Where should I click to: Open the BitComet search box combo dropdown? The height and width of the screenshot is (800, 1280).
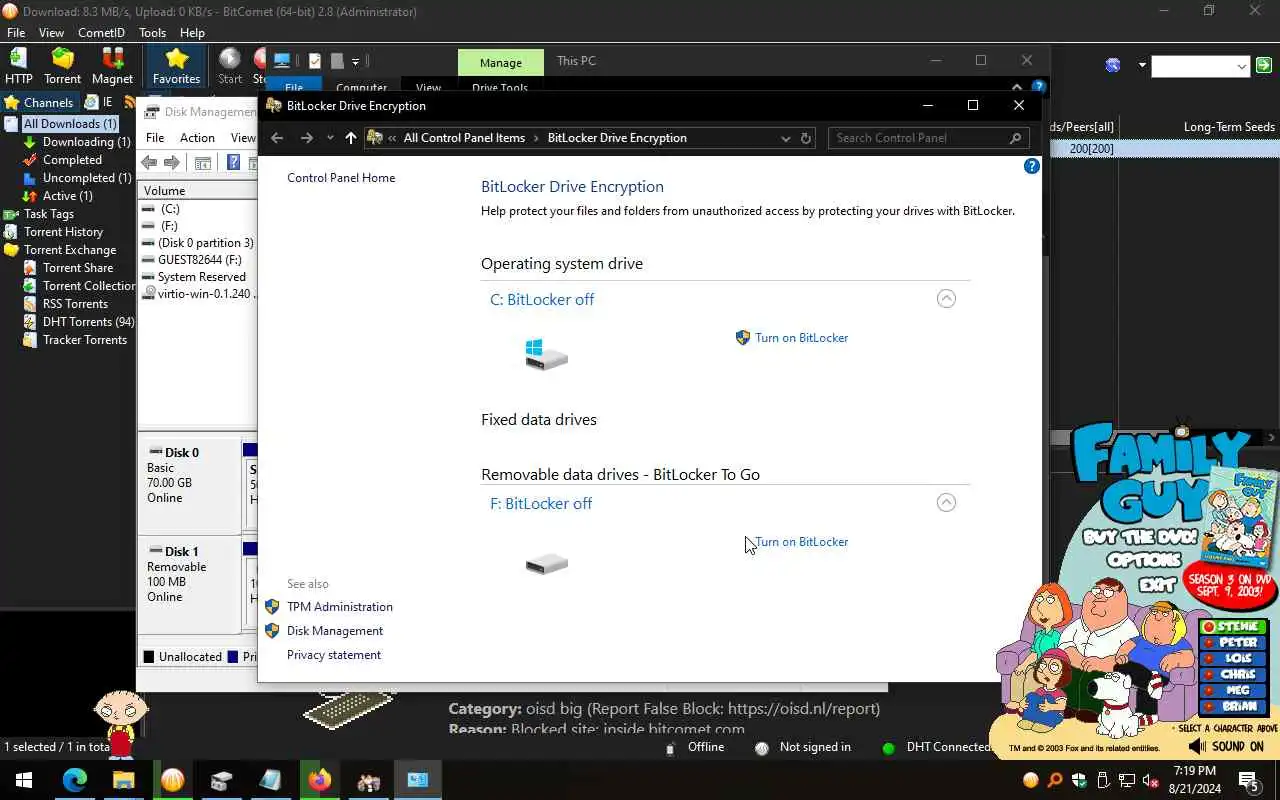coord(1242,66)
